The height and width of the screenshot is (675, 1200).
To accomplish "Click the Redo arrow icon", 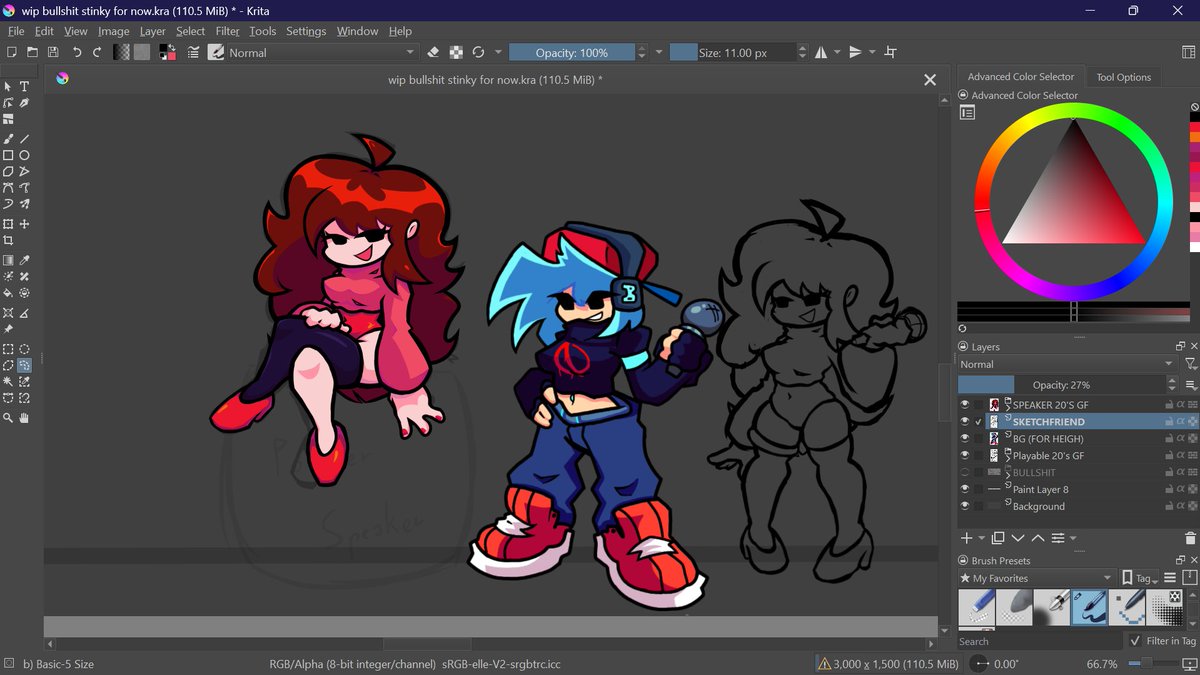I will (x=97, y=52).
